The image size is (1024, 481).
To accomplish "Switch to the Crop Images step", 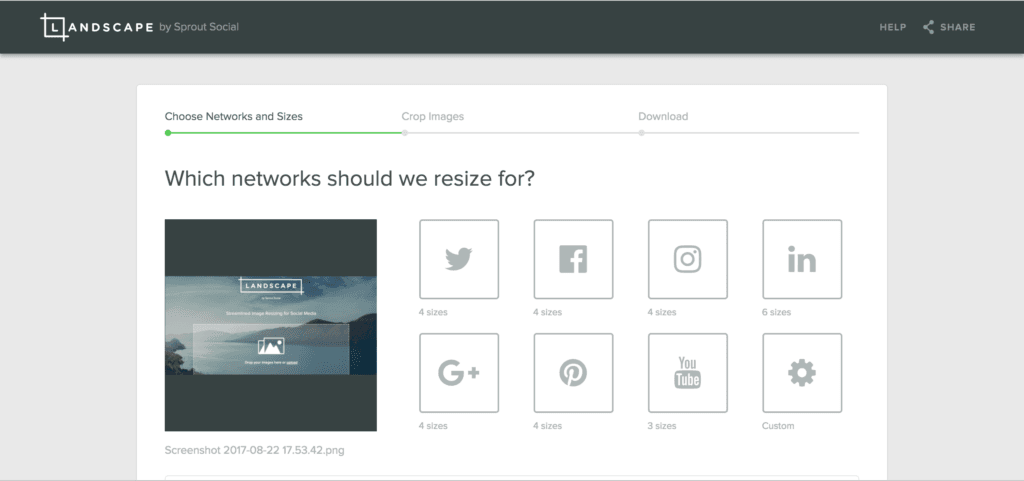I will tap(432, 116).
